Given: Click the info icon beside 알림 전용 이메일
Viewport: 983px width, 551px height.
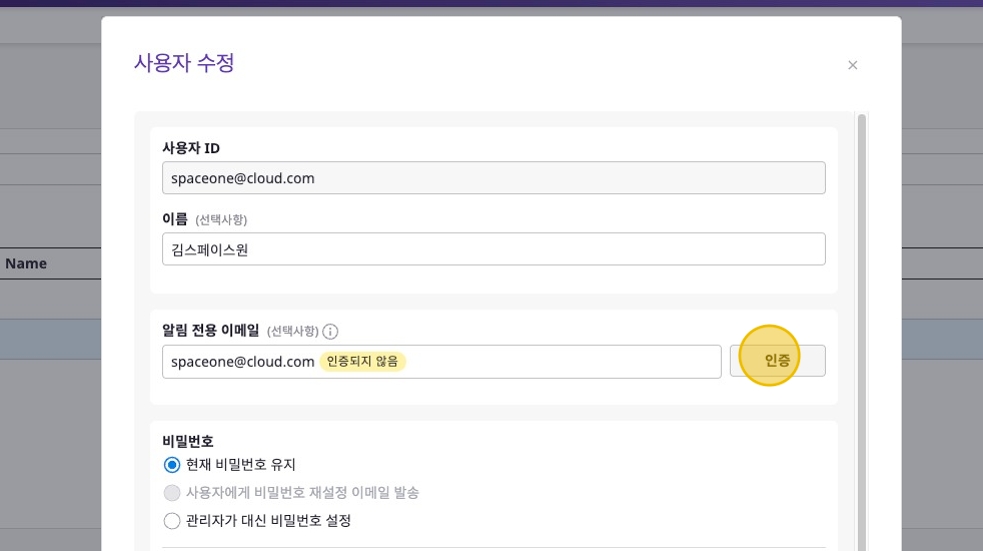Looking at the screenshot, I should (330, 331).
